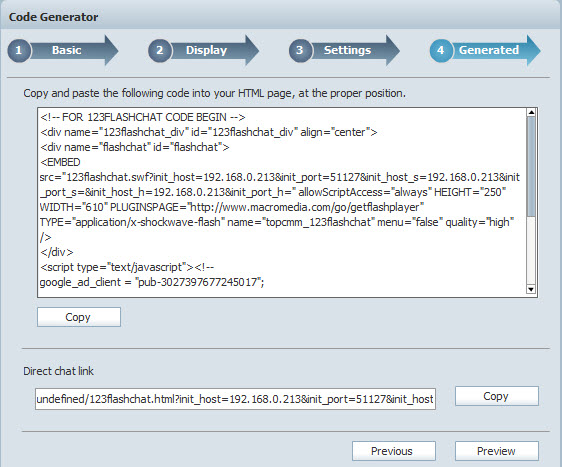Open the Preview of the chat
The height and width of the screenshot is (467, 562).
point(497,451)
